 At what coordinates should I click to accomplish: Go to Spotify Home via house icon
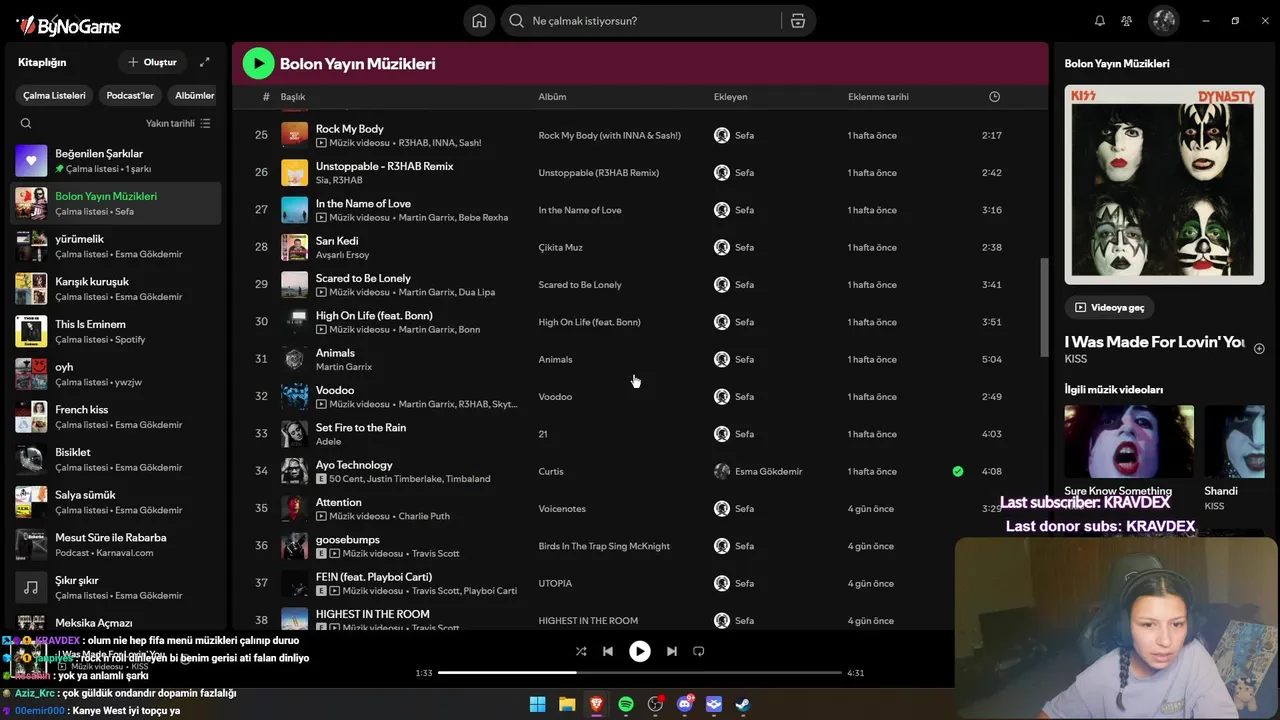479,20
